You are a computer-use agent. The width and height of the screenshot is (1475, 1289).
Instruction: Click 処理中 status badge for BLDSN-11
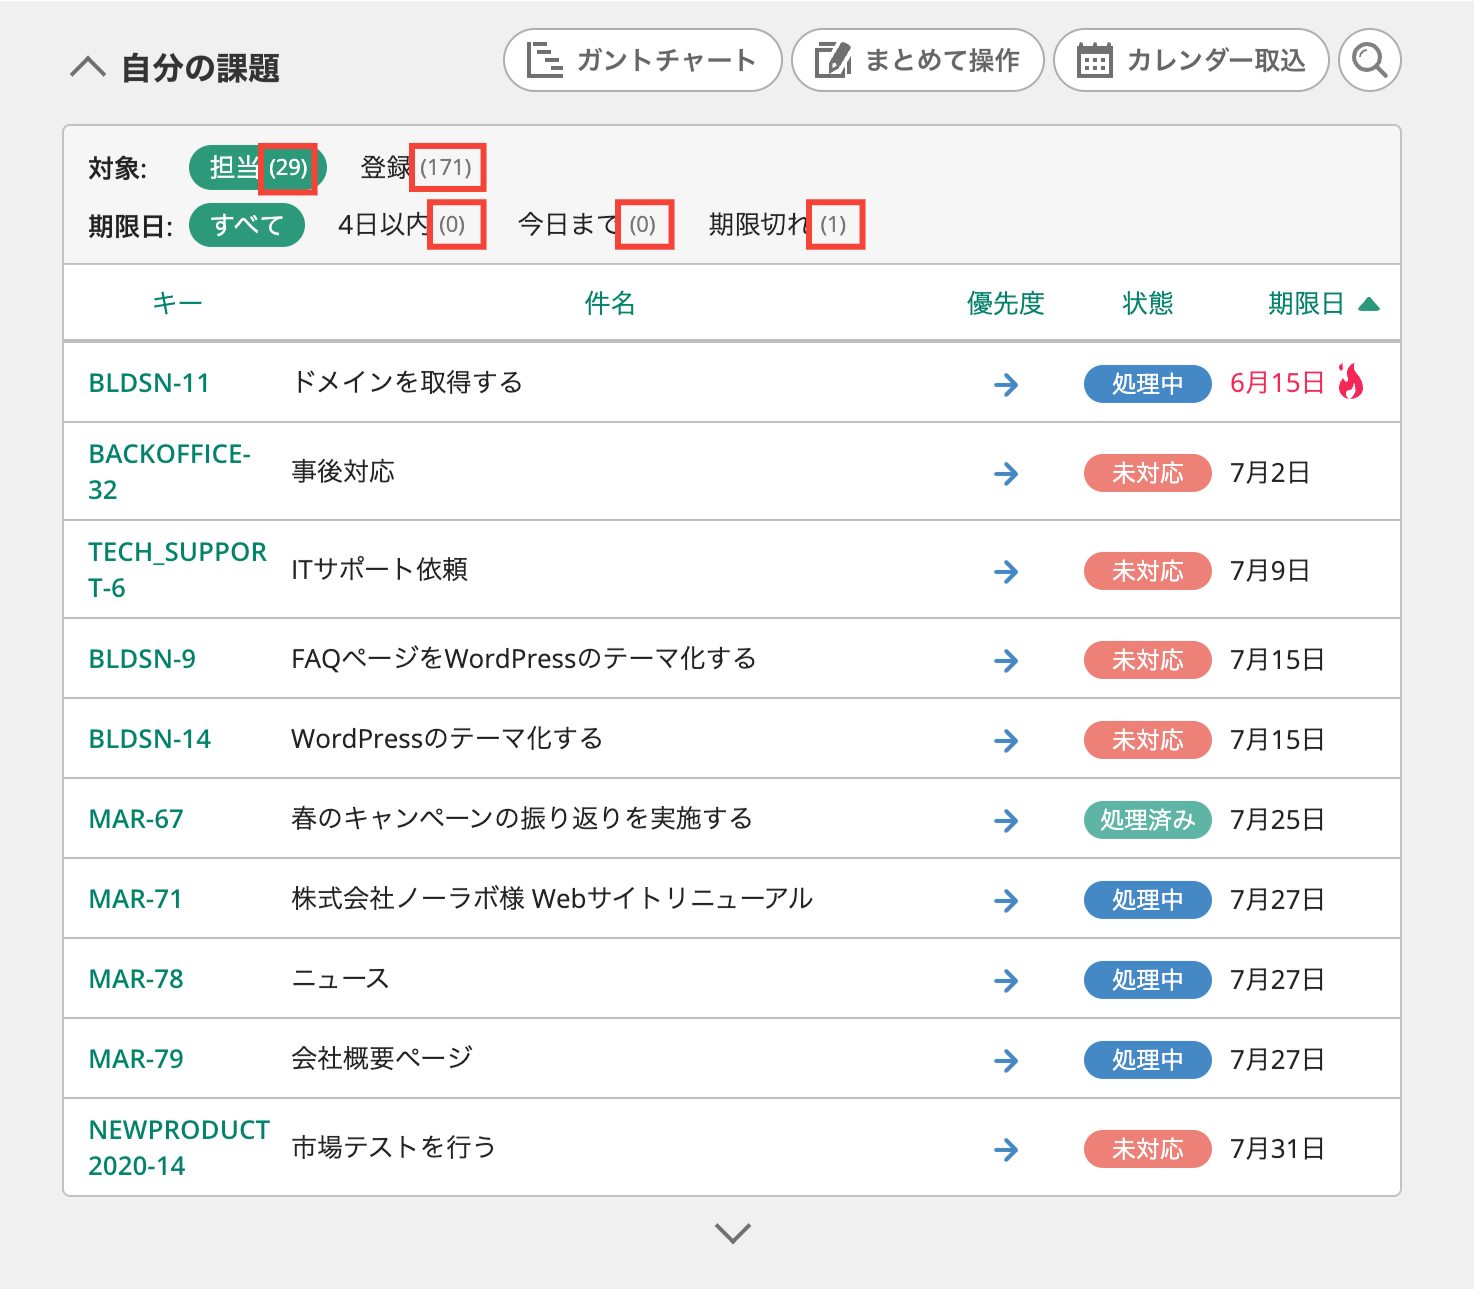[1148, 384]
